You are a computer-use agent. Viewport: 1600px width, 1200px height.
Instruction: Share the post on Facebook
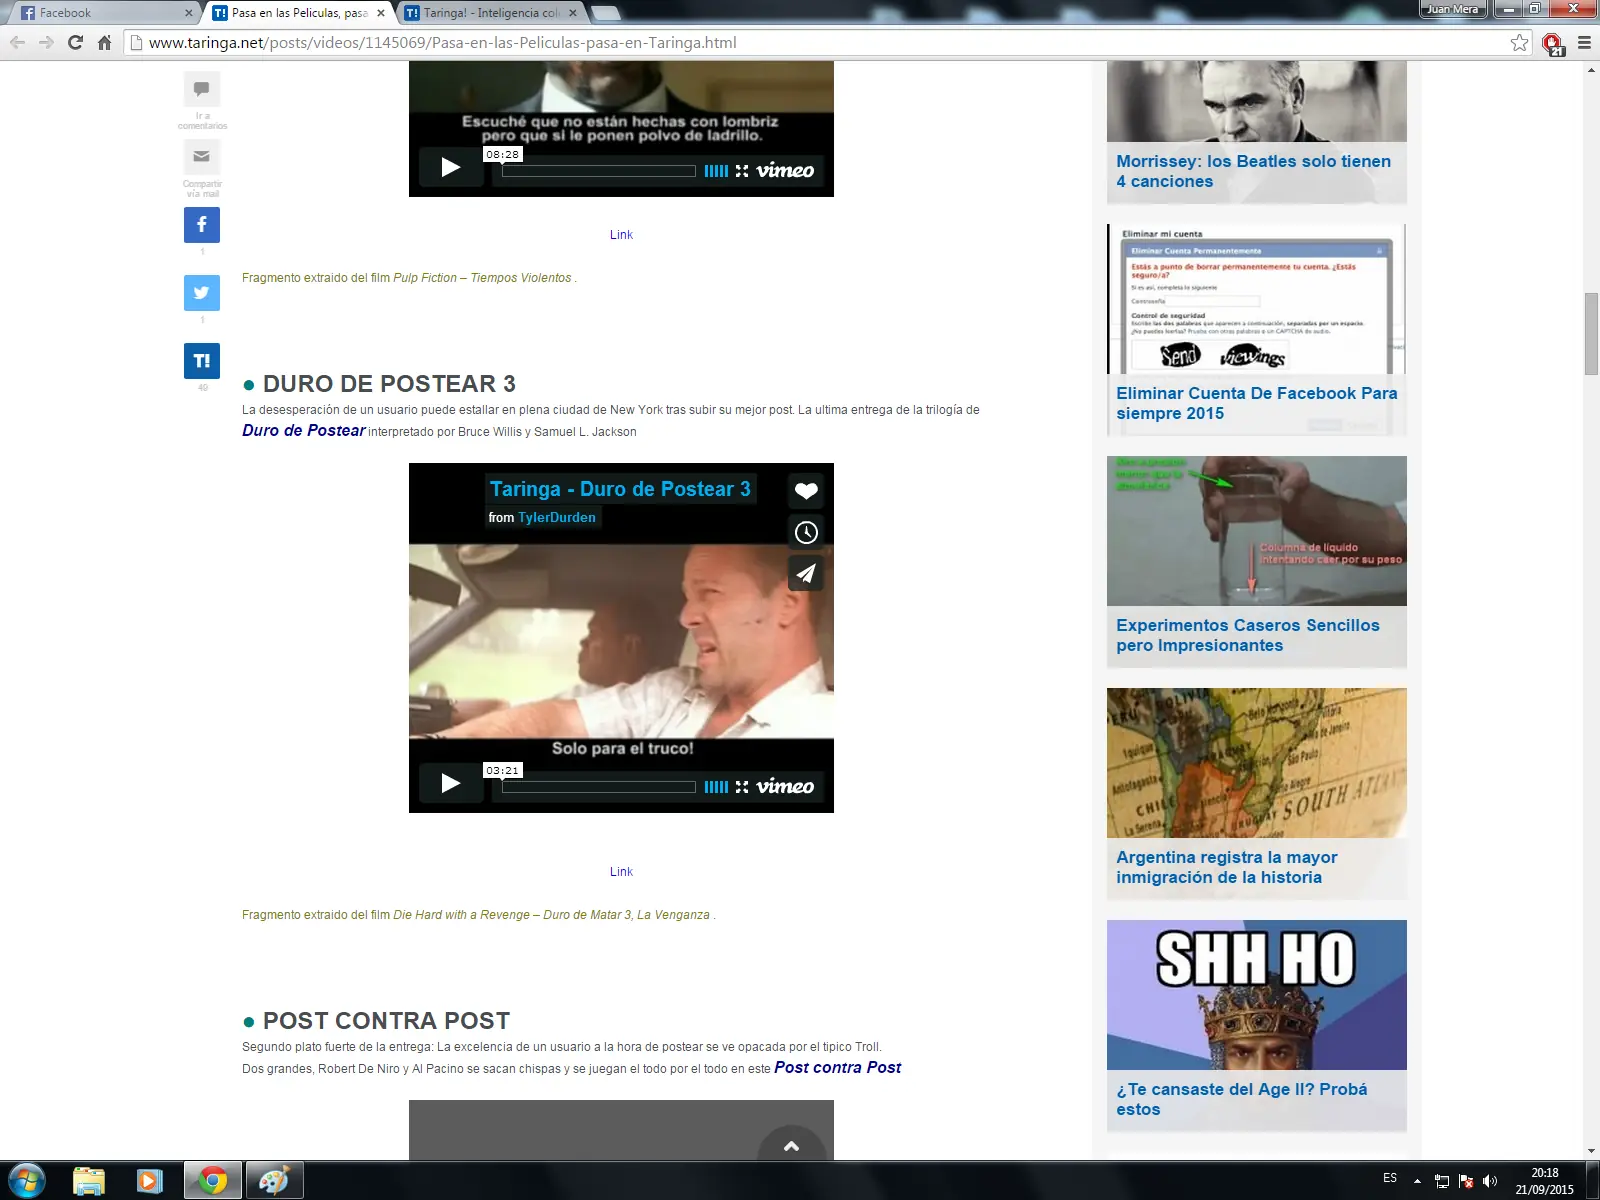(x=201, y=225)
